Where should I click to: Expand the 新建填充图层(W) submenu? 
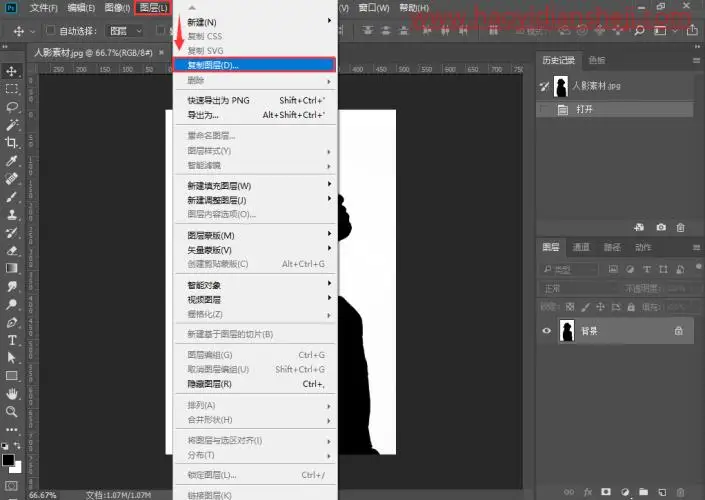[255, 185]
